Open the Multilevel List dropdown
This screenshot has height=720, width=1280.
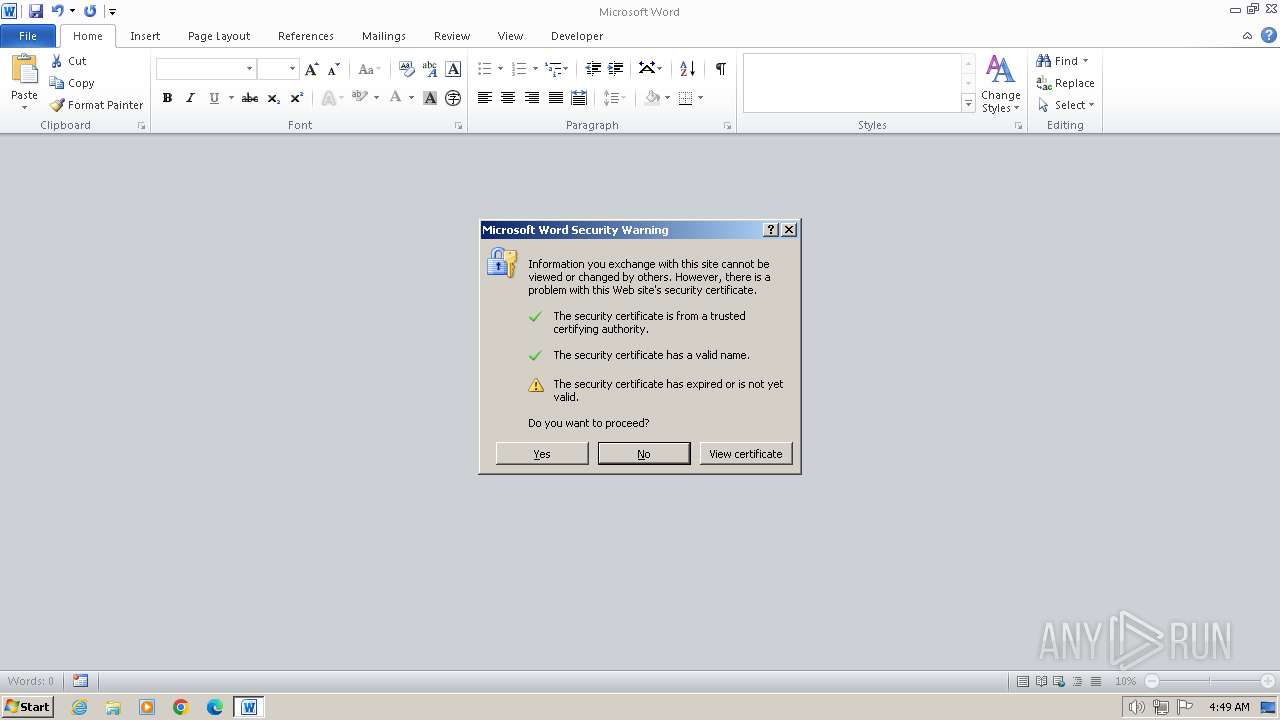(x=556, y=69)
